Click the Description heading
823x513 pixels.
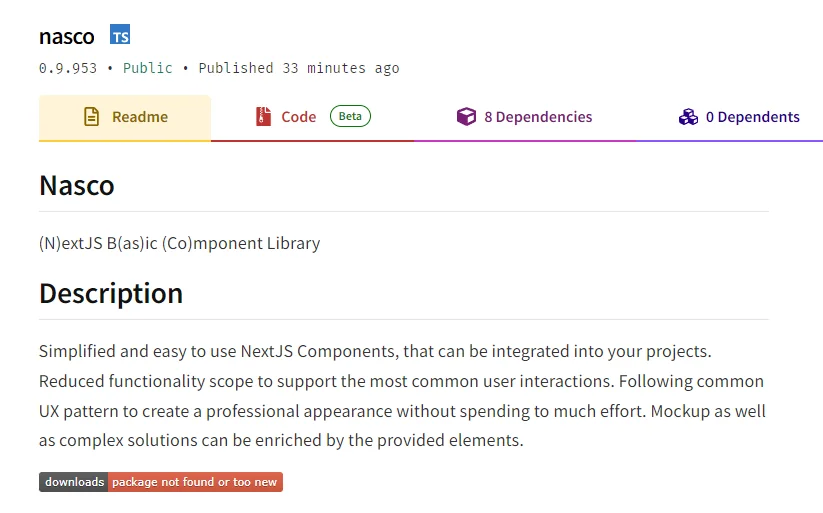click(x=111, y=293)
